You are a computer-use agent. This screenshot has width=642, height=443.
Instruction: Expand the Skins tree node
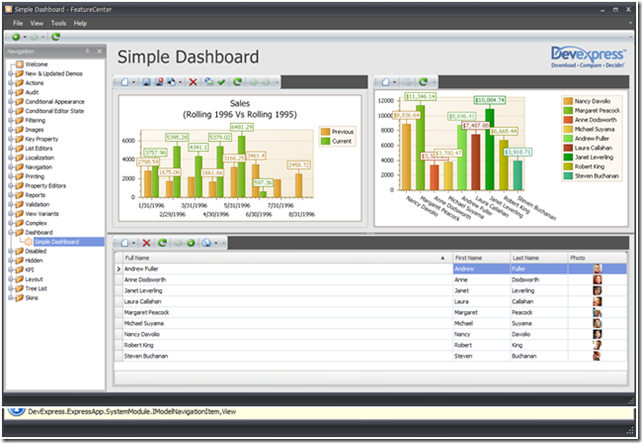point(11,298)
